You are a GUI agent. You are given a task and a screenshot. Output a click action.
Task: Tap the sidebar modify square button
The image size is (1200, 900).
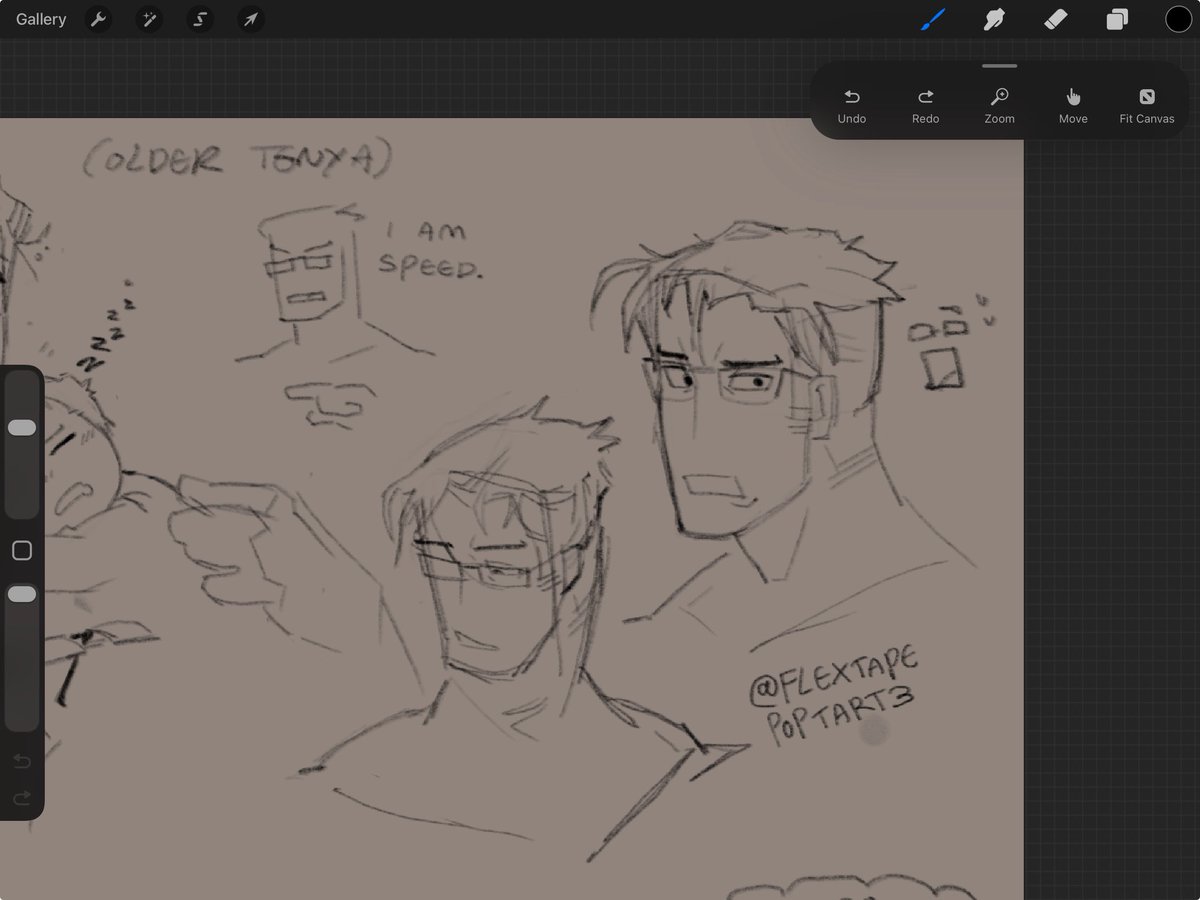click(x=22, y=551)
